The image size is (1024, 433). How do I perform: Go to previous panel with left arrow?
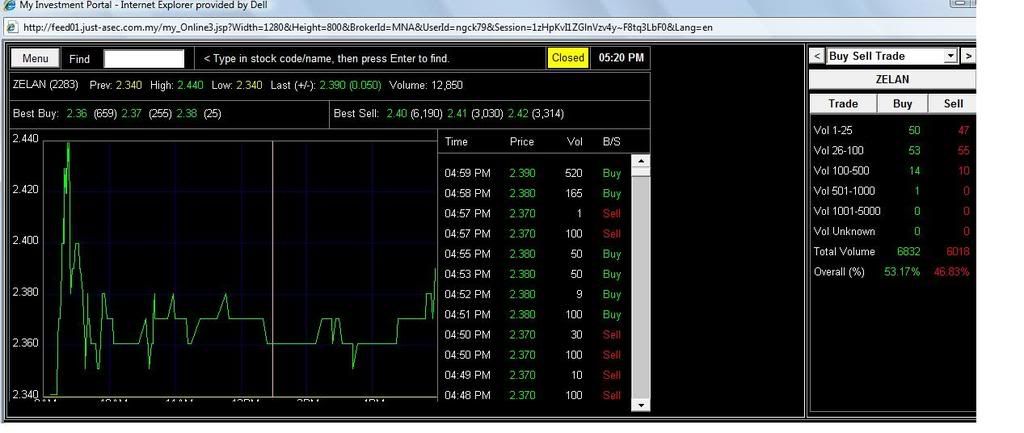click(x=817, y=56)
